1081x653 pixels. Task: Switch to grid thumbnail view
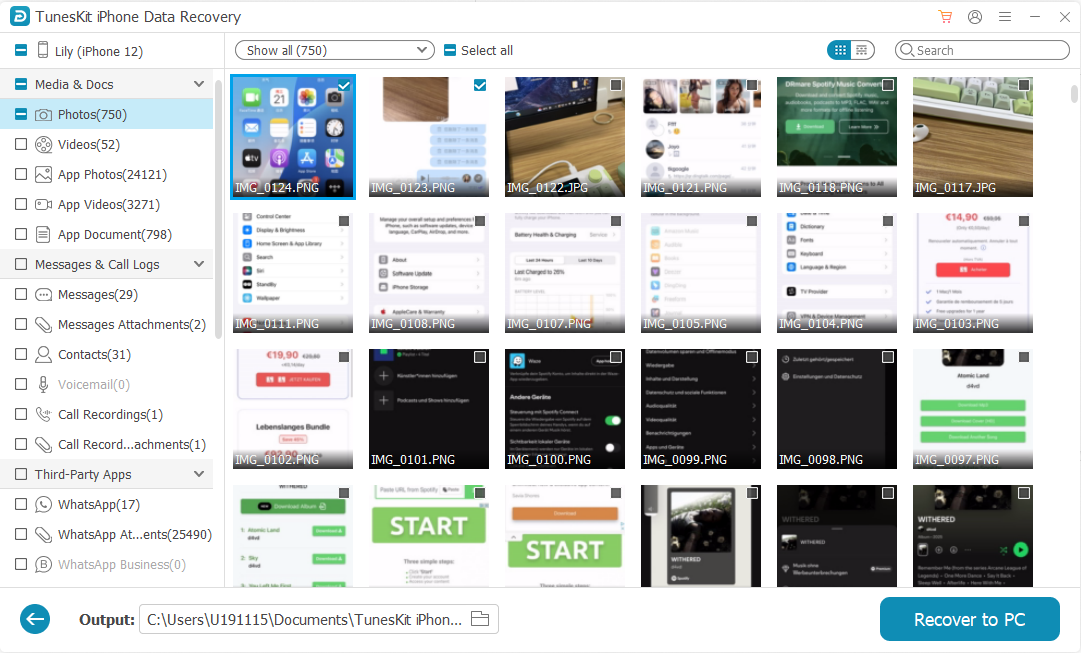coord(840,50)
